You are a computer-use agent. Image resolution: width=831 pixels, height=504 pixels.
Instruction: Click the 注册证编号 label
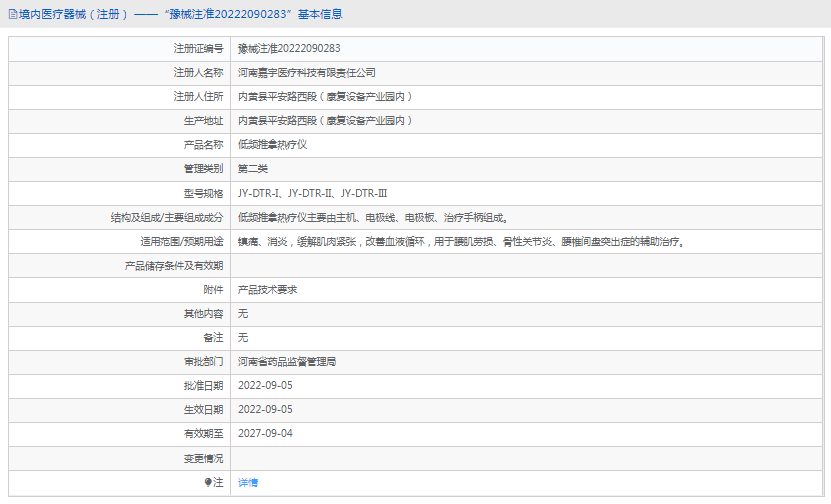198,48
